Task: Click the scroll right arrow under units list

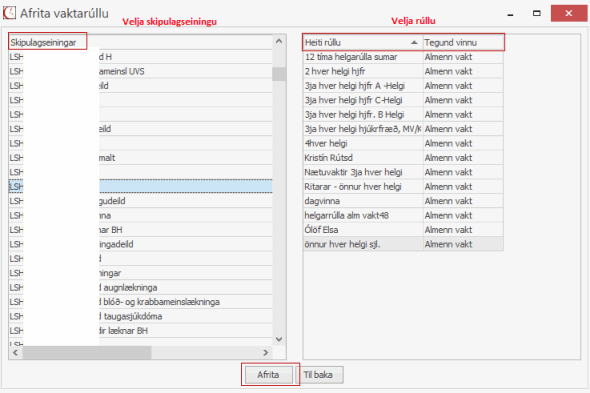Action: (x=266, y=353)
